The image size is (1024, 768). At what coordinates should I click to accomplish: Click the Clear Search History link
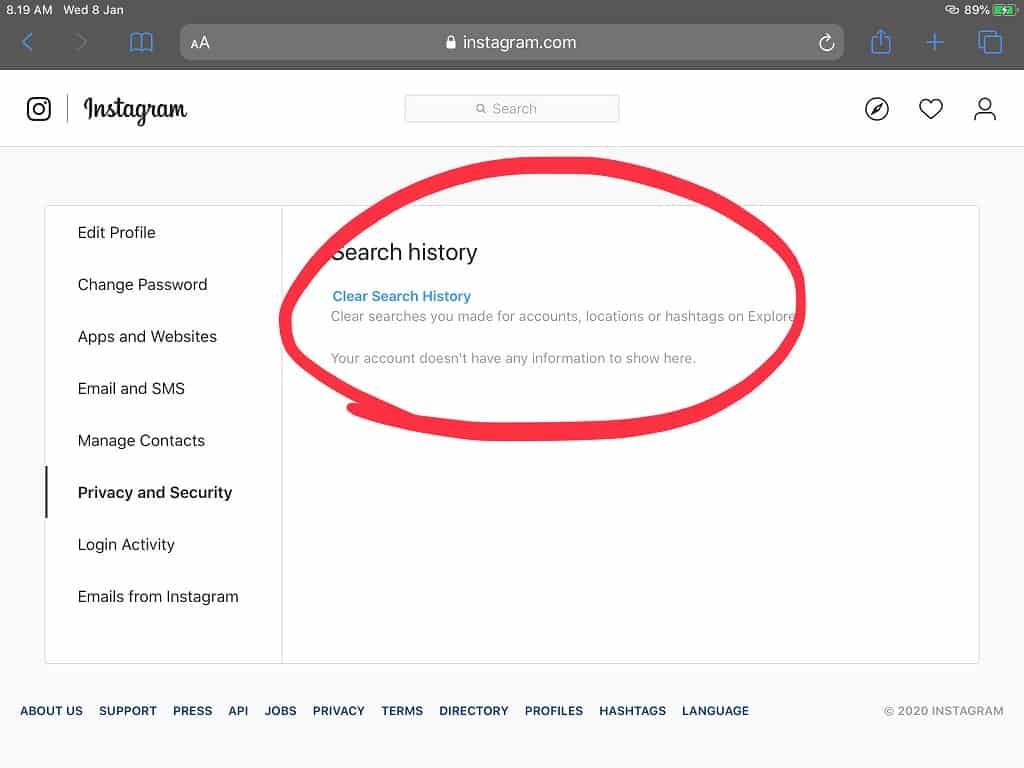(401, 296)
